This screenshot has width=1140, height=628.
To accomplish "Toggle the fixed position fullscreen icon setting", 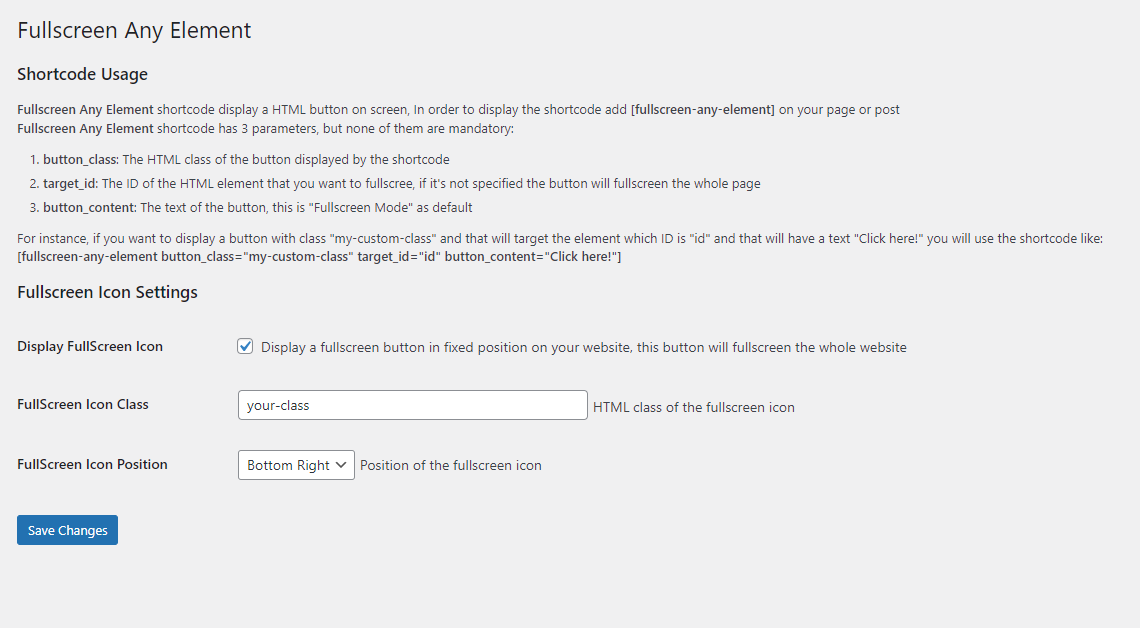I will coord(245,346).
